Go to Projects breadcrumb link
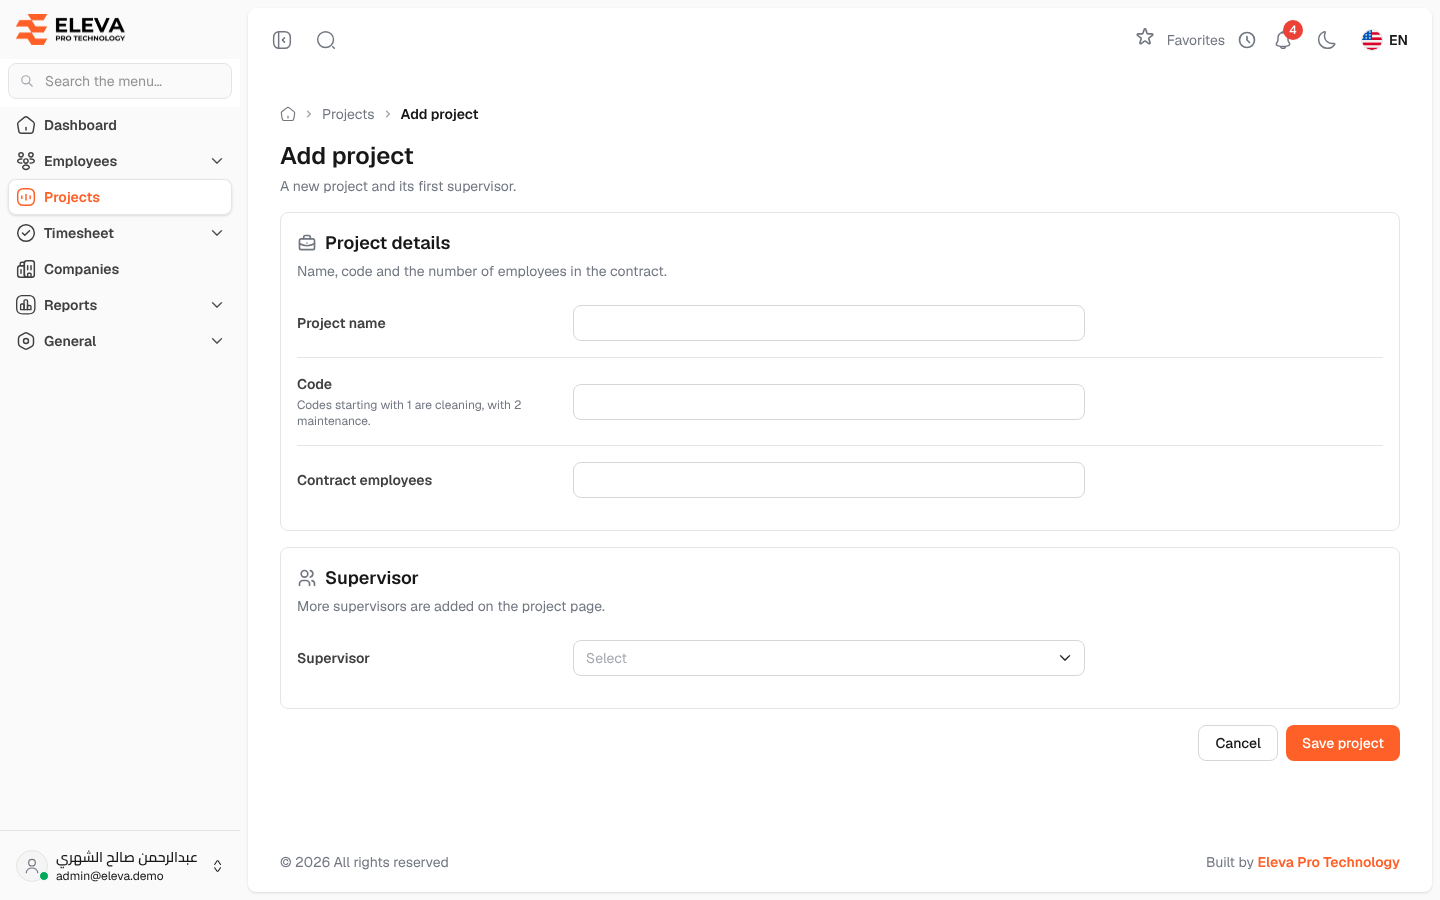This screenshot has height=900, width=1440. coord(348,114)
